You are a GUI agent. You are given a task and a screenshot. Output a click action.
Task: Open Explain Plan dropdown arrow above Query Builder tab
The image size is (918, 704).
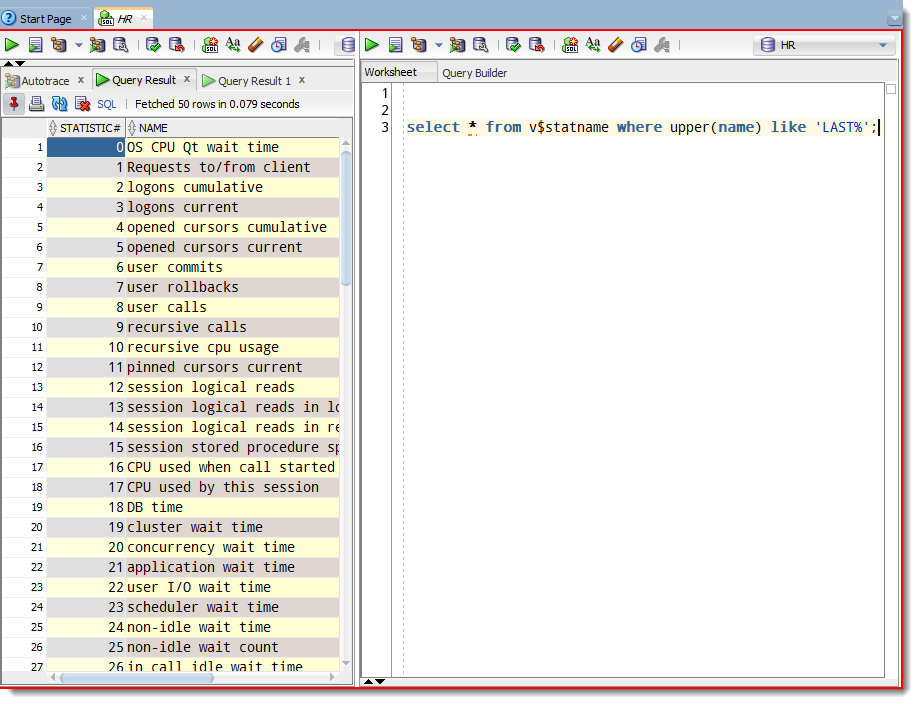click(x=439, y=45)
